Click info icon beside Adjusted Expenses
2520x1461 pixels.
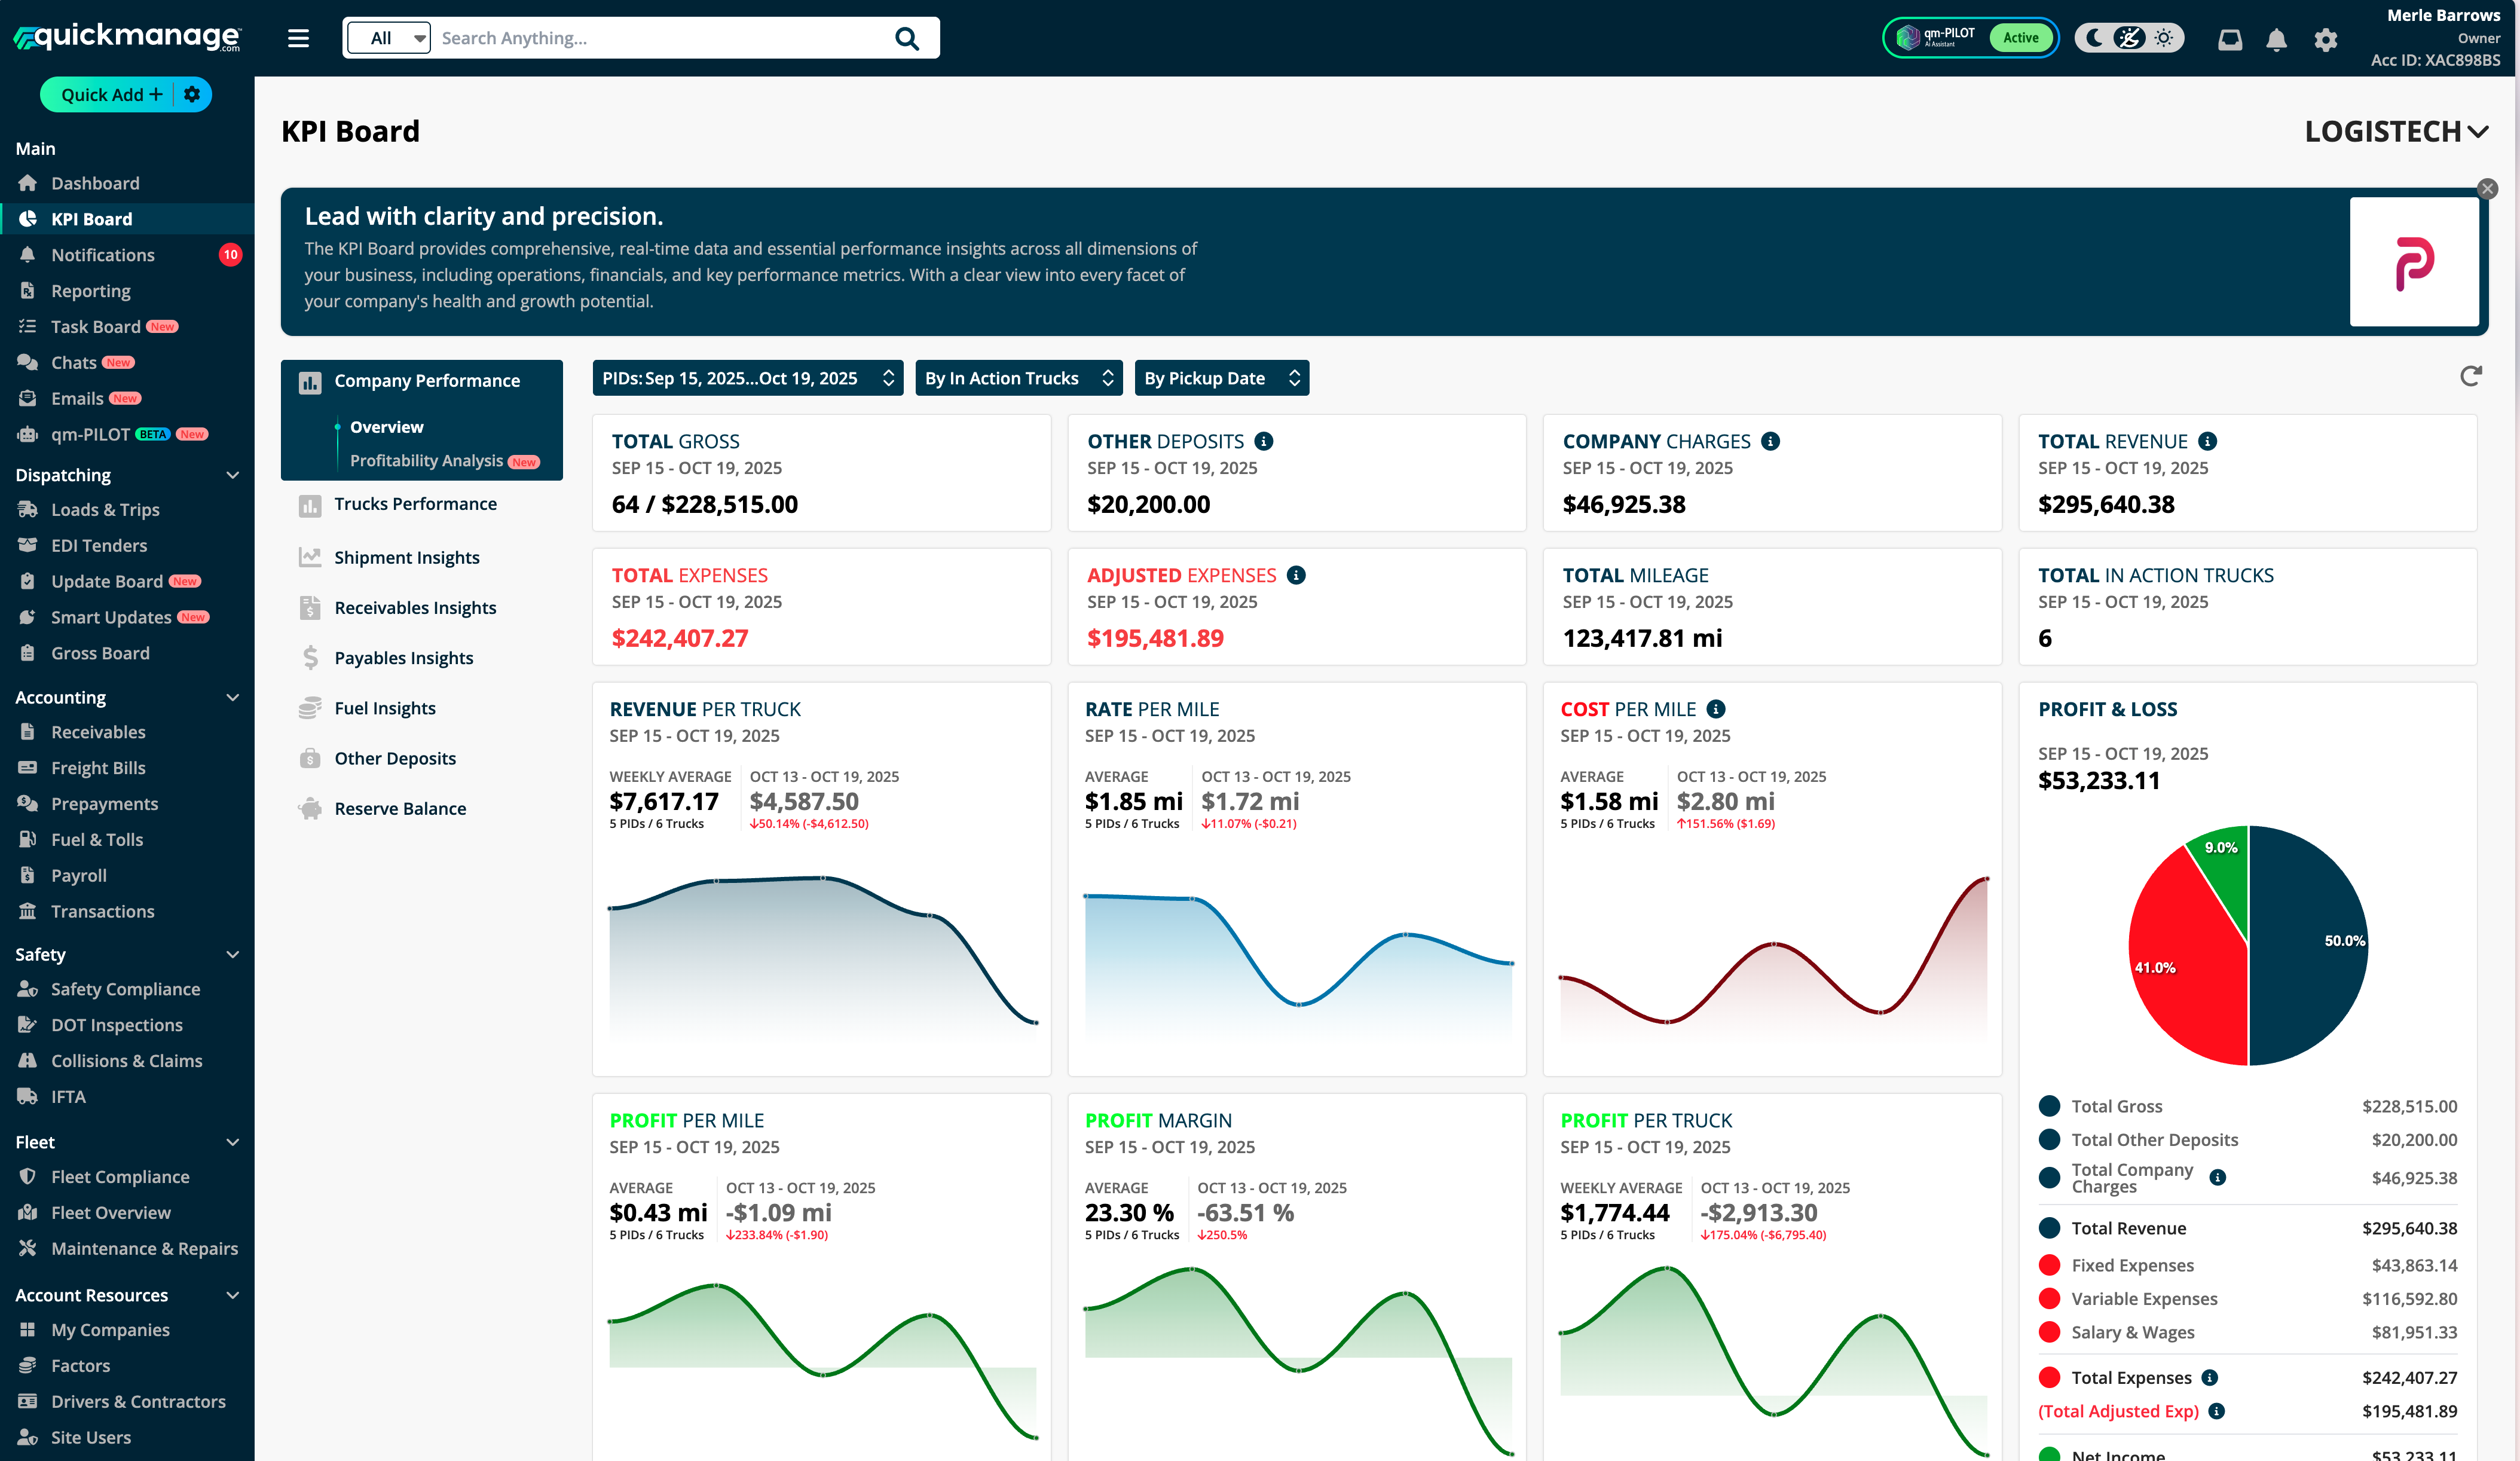(x=1296, y=575)
